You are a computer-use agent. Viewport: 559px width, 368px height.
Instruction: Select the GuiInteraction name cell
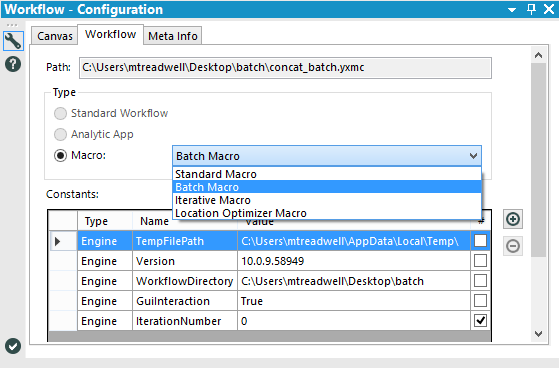coord(185,301)
